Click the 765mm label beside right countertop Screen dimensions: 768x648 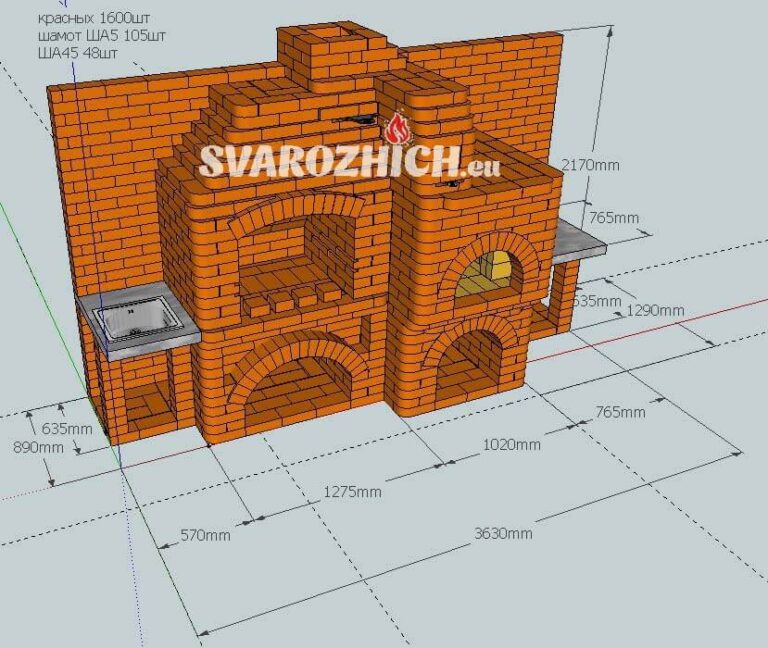click(615, 217)
